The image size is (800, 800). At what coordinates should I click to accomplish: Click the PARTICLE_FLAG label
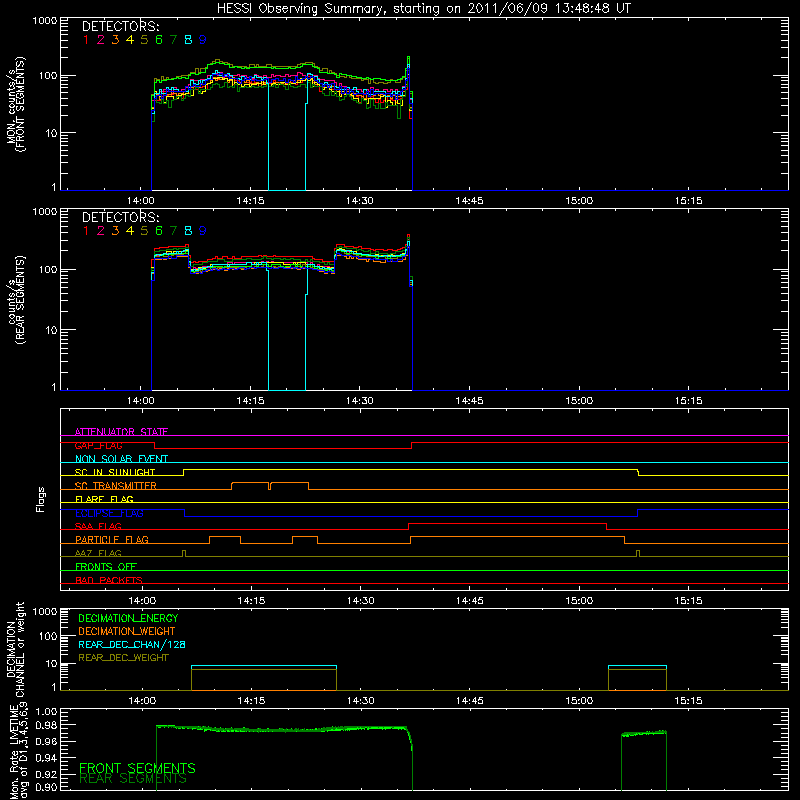coord(112,540)
